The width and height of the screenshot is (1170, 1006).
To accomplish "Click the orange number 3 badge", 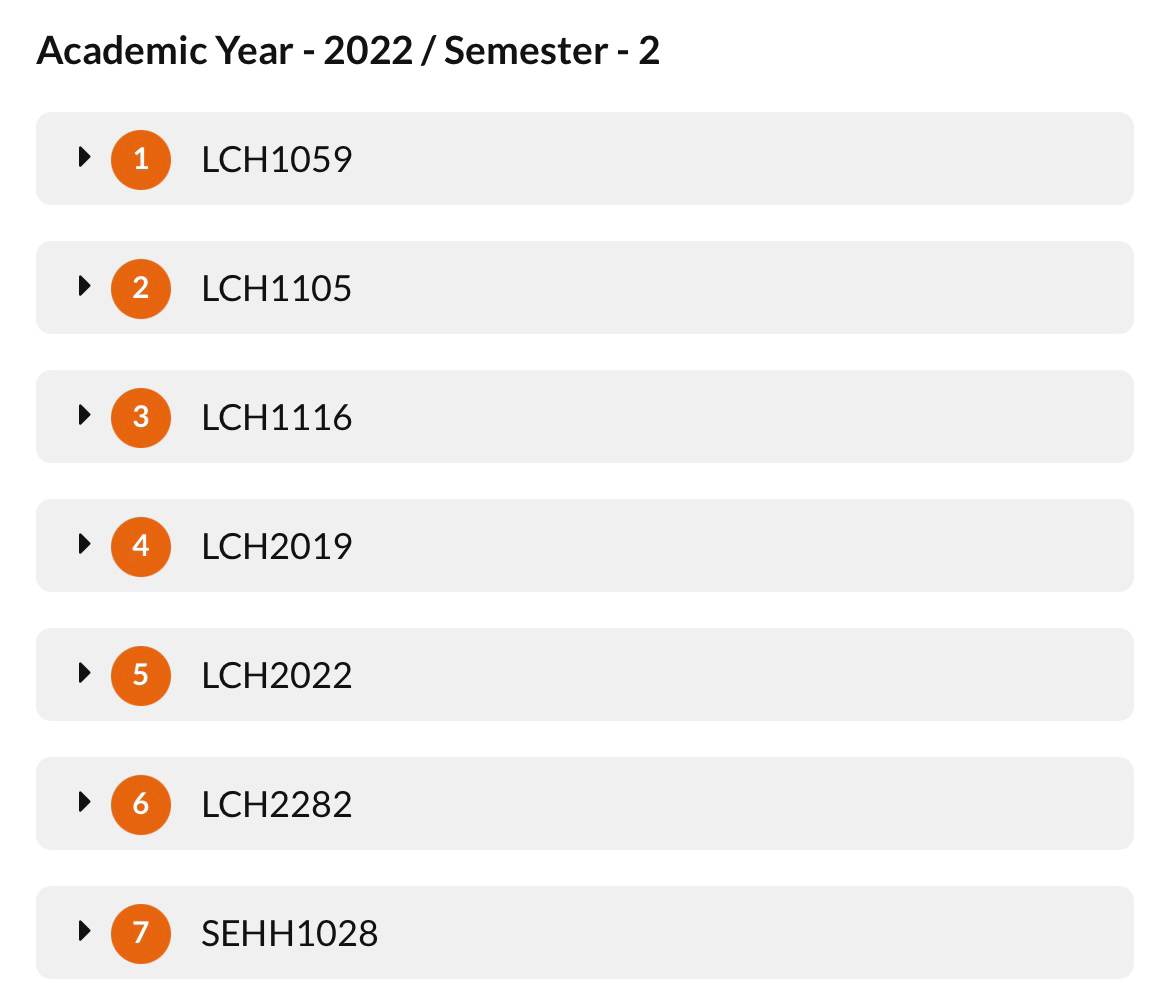I will click(x=141, y=417).
